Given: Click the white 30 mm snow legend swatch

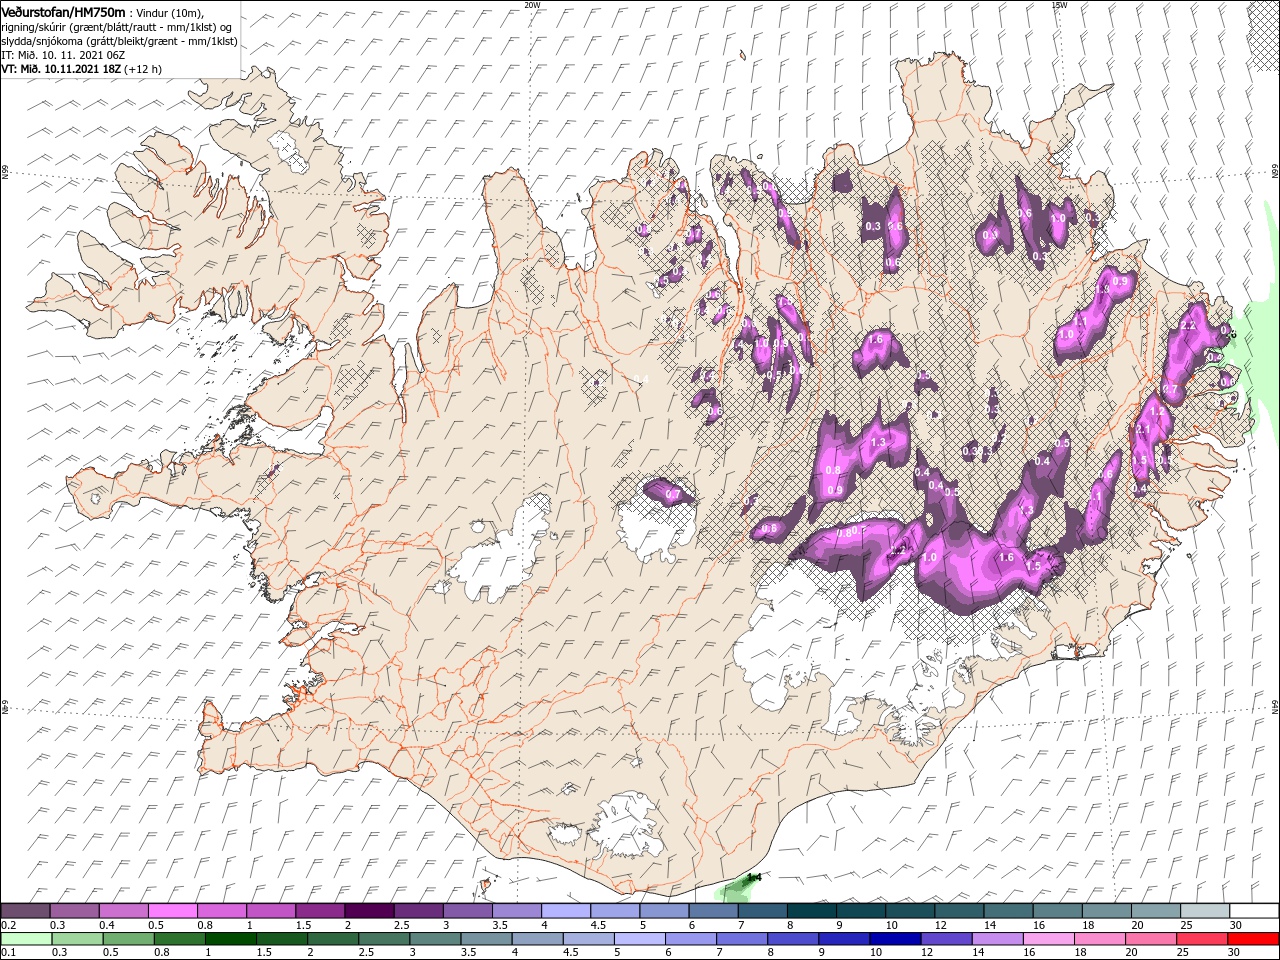Looking at the screenshot, I should 1254,910.
